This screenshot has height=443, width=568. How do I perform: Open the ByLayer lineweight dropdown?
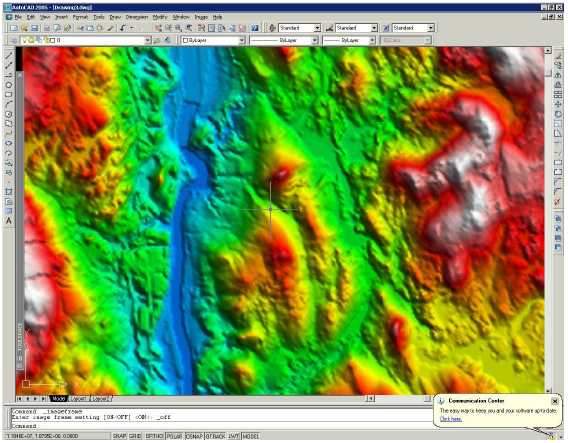pos(372,40)
